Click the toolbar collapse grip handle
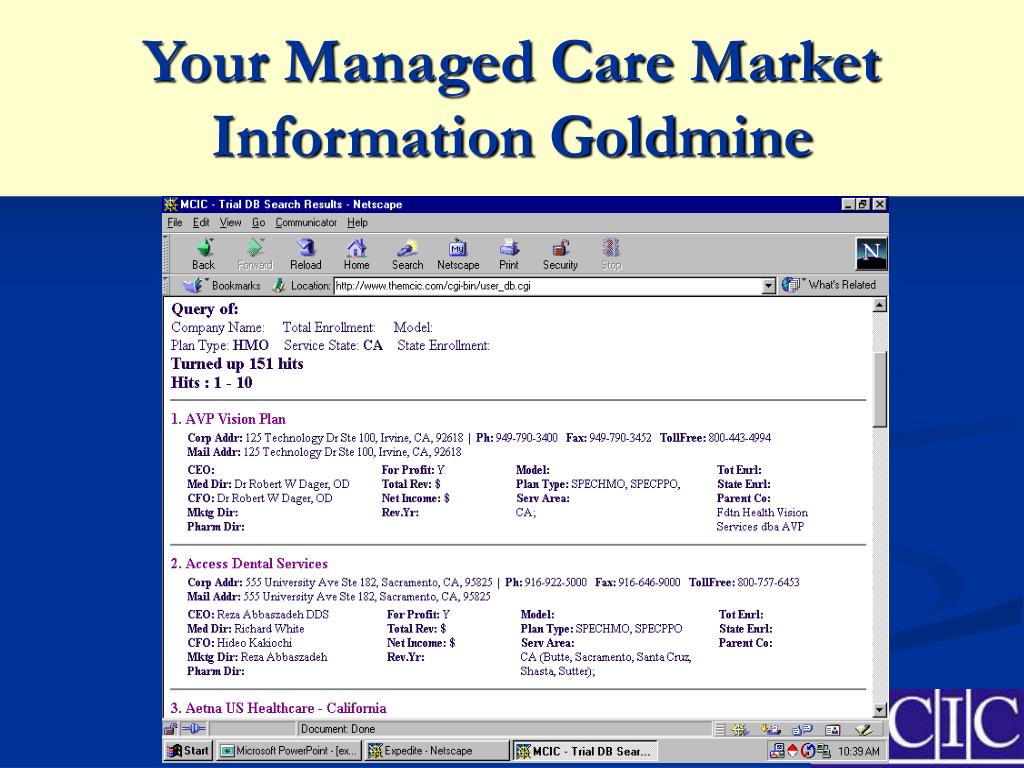Viewport: 1024px width, 768px height. point(167,253)
